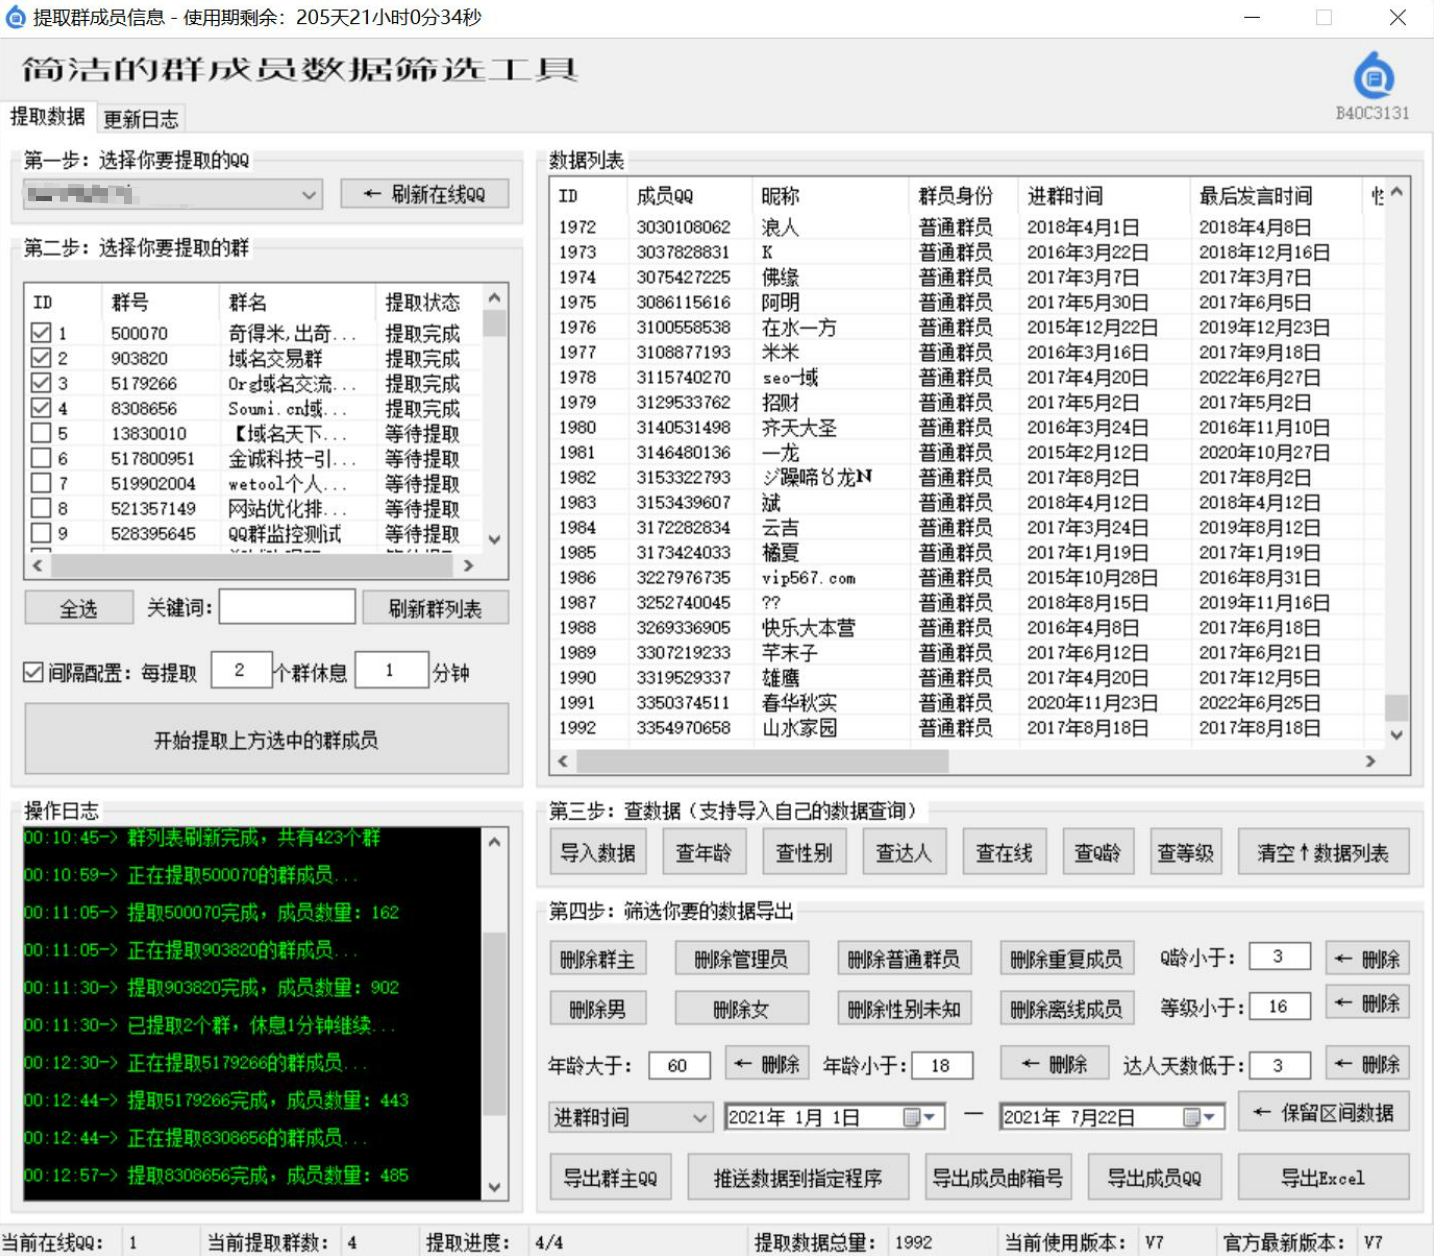
Task: Expand the end date dropdown arrow
Action: pyautogui.click(x=1211, y=1117)
